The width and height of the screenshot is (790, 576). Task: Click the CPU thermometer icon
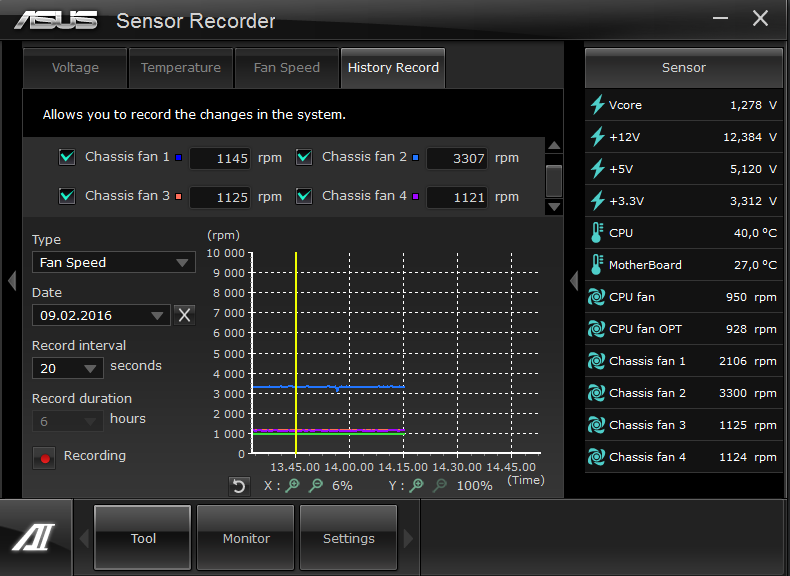point(597,233)
